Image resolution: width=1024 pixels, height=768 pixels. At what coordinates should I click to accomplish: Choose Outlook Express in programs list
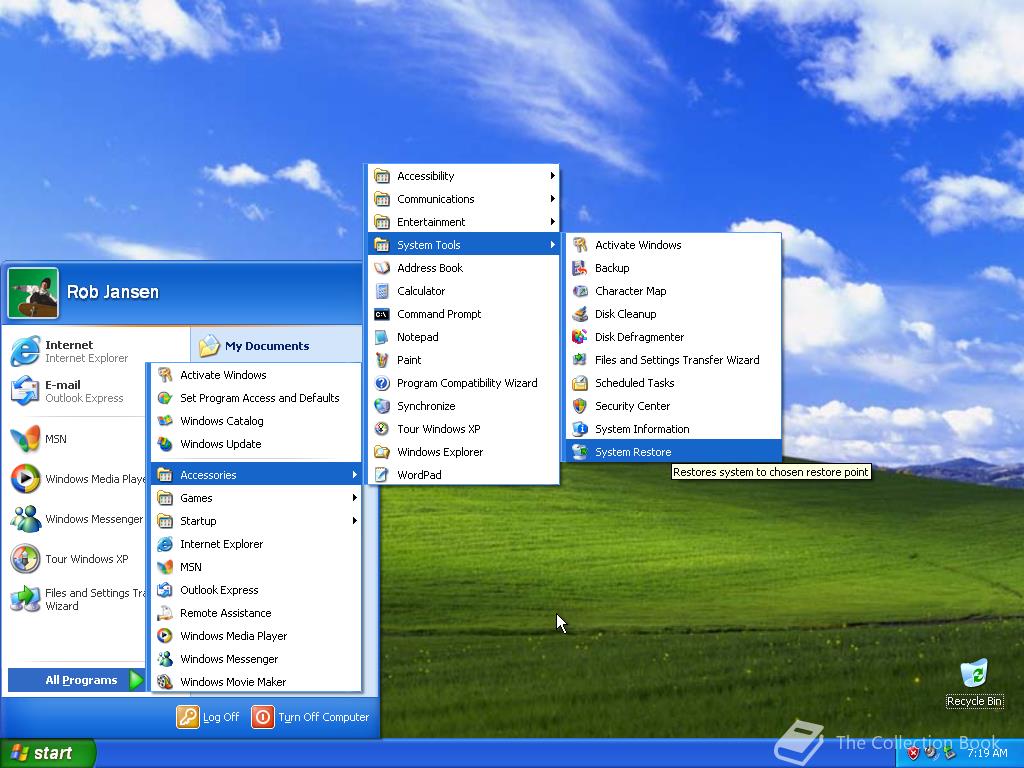point(256,590)
